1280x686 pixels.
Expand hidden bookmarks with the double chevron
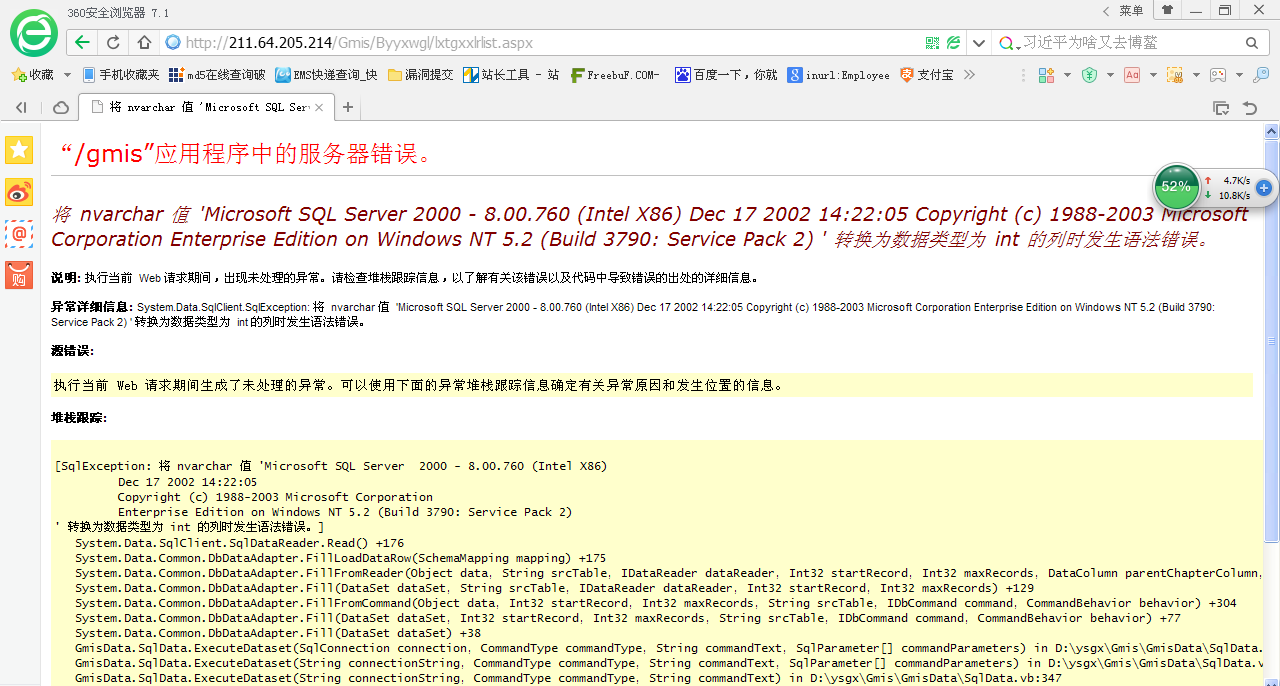[x=969, y=75]
